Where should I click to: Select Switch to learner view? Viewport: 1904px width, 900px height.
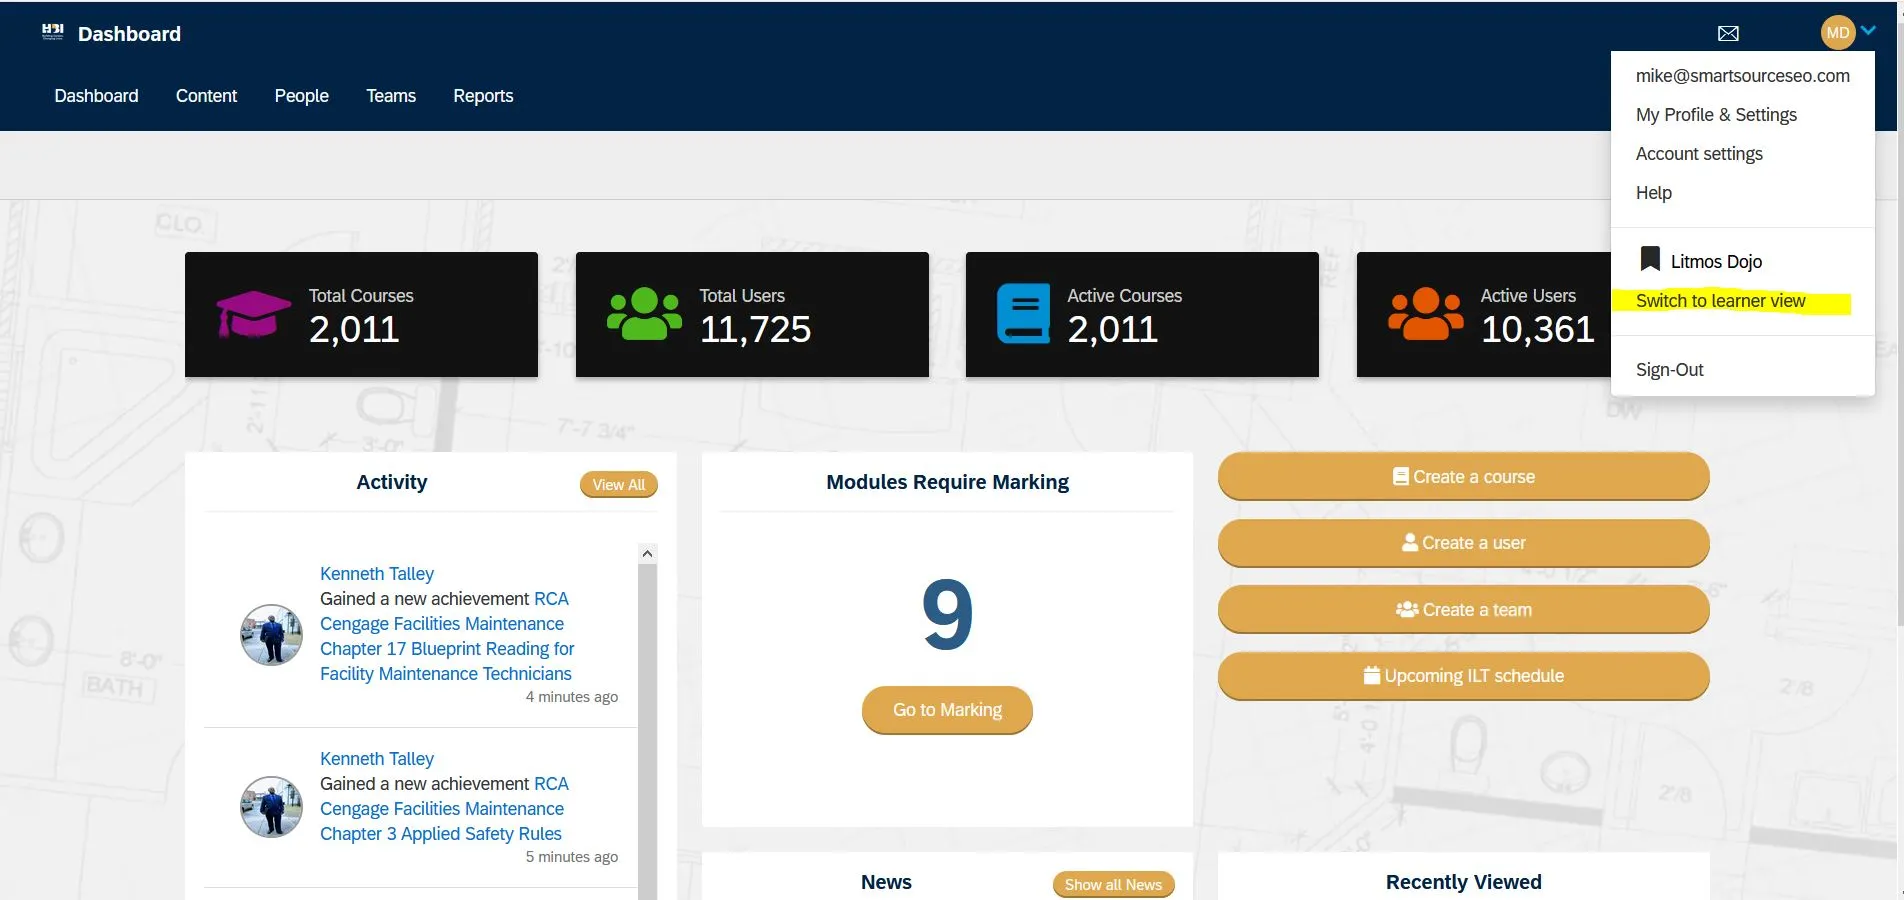pyautogui.click(x=1720, y=301)
